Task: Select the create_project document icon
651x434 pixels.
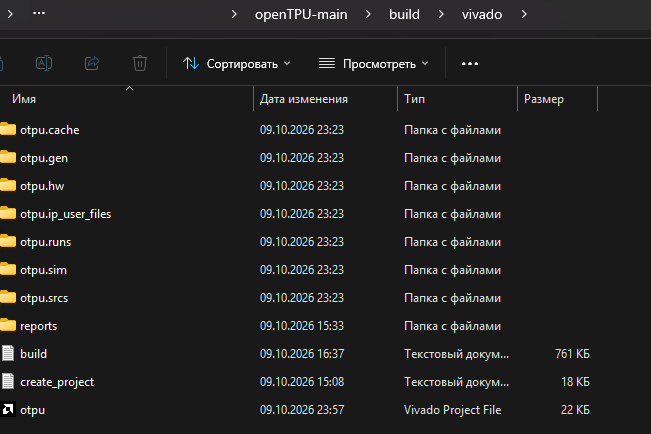Action: tap(7, 381)
